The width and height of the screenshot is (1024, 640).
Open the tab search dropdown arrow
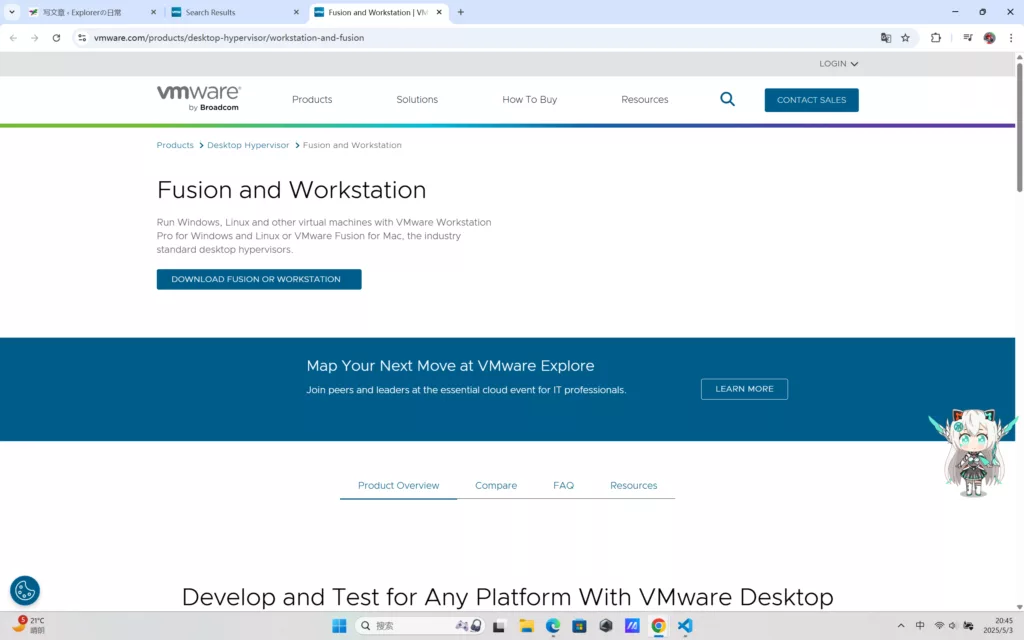click(x=12, y=12)
